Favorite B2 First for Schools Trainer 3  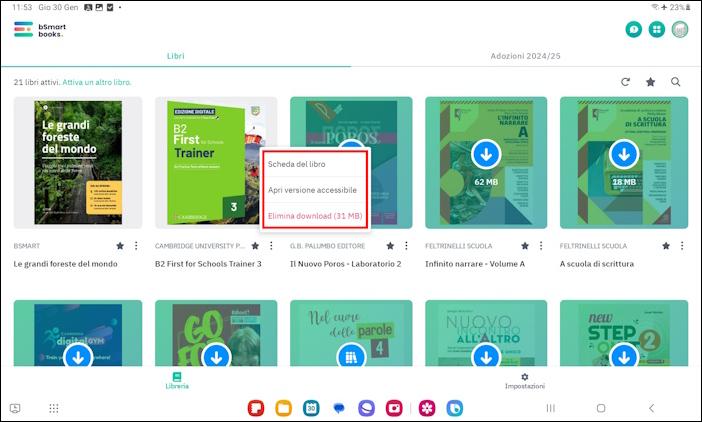pyautogui.click(x=255, y=246)
